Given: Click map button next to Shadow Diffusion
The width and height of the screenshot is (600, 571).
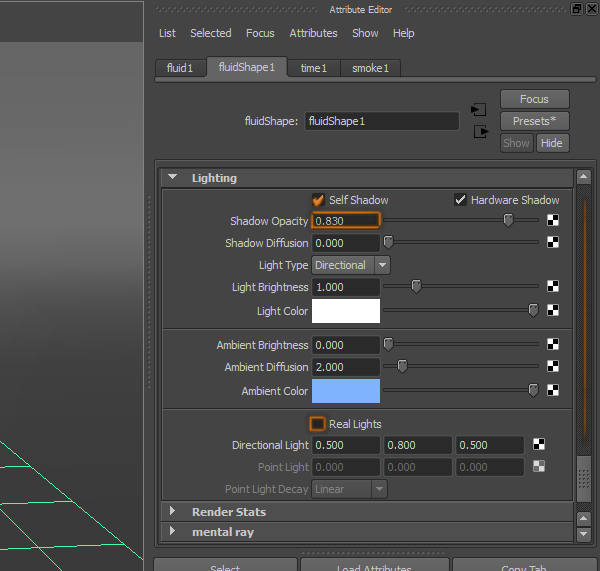Looking at the screenshot, I should [553, 242].
